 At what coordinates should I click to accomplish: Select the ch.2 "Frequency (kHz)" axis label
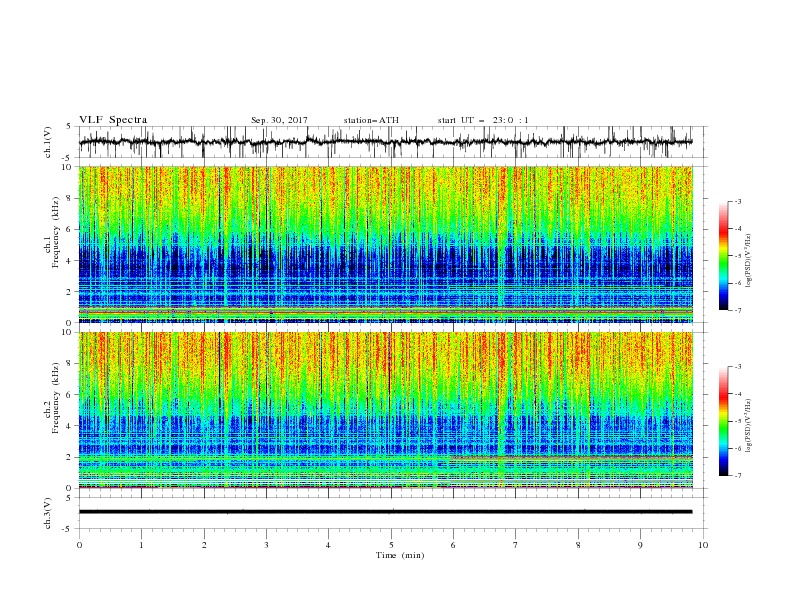56,398
